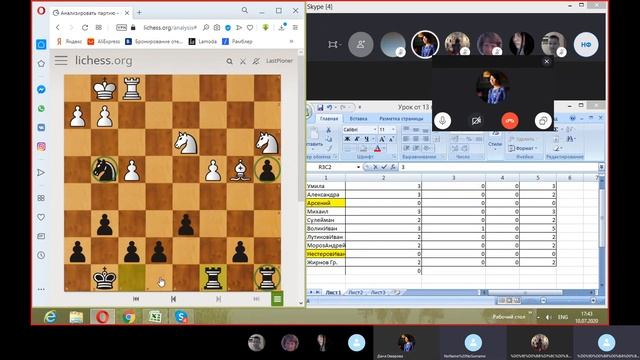Switch to the Главная ribbon tab
The image size is (640, 360).
tap(329, 119)
